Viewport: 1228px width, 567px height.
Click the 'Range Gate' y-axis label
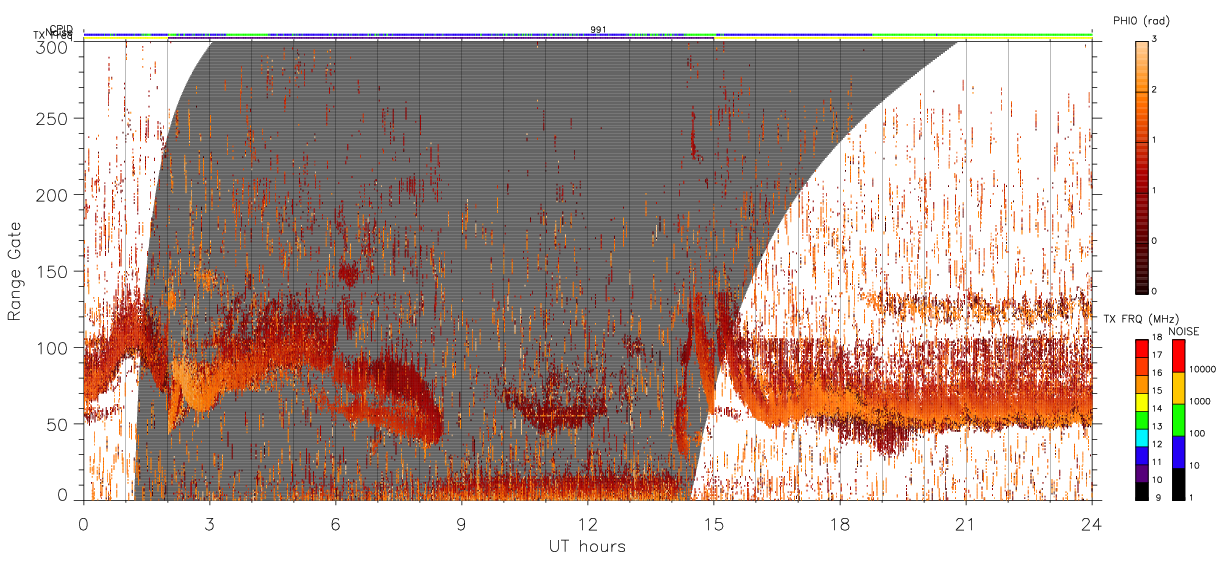(x=15, y=270)
